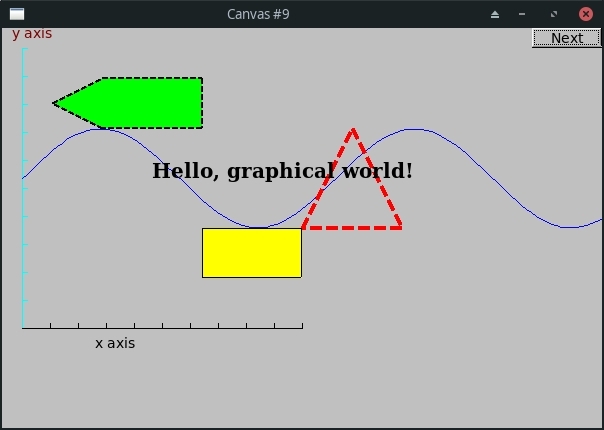Click the 'y axis' label
Viewport: 604px width, 430px height.
(x=32, y=34)
